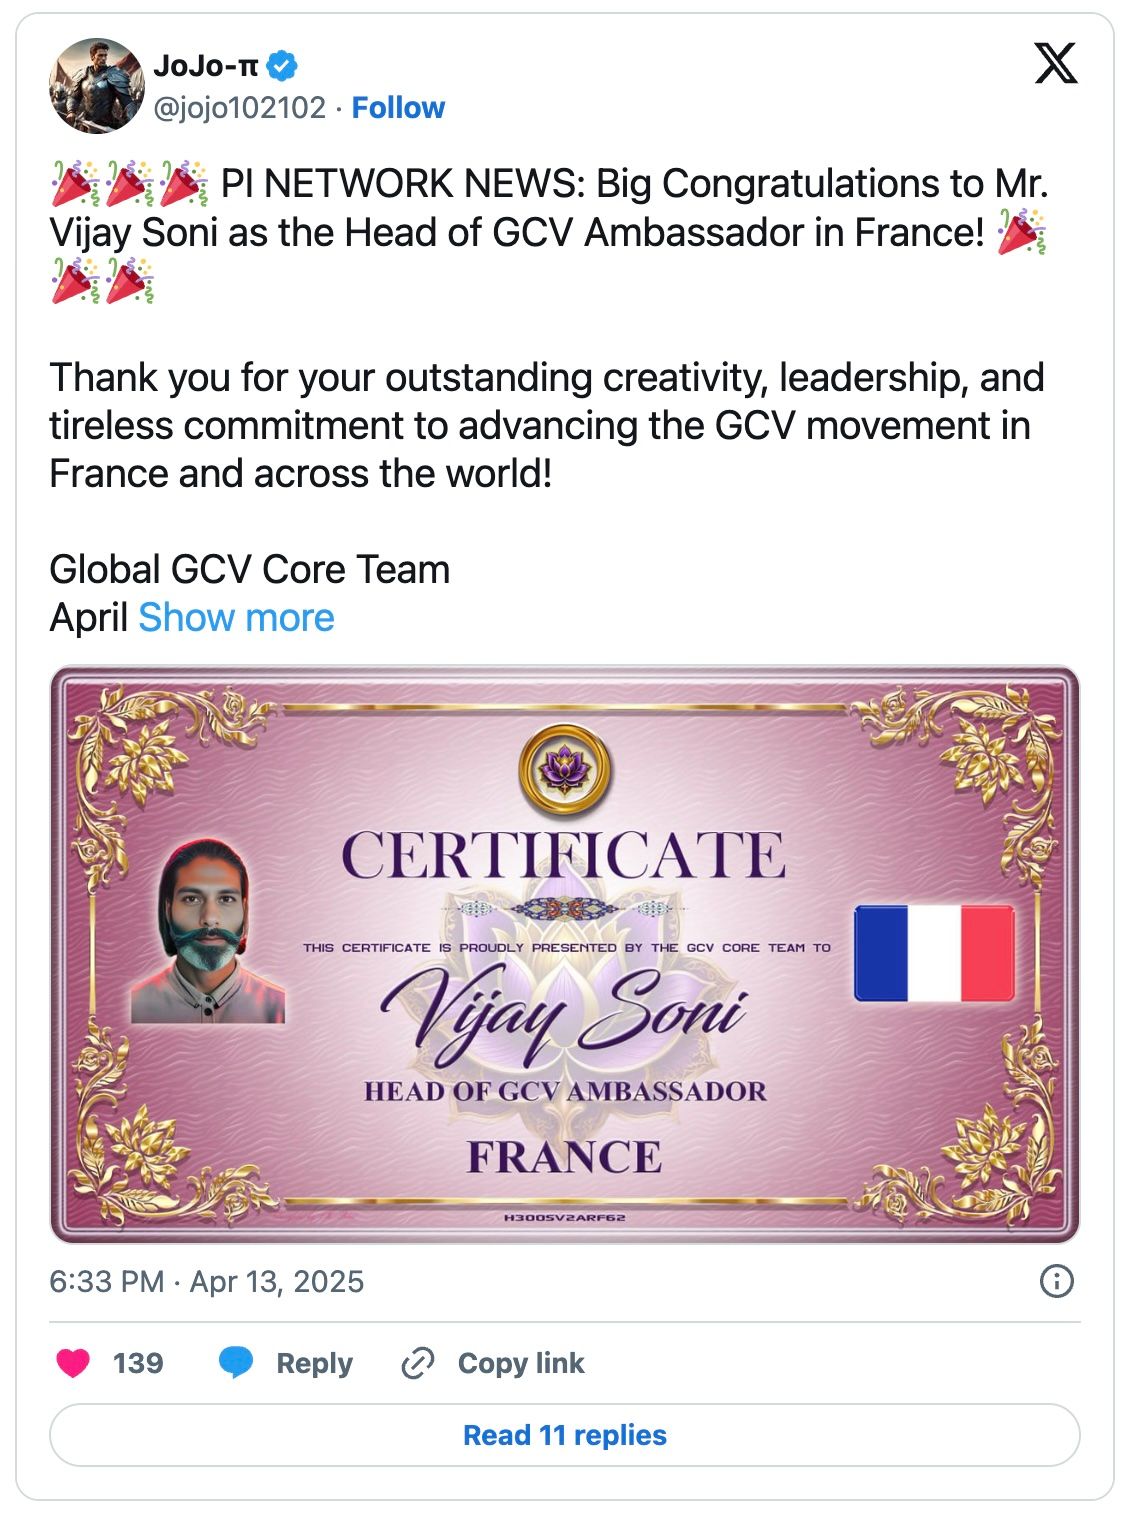Click the lotus emblem atop the certificate
Image resolution: width=1128 pixels, height=1514 pixels.
565,771
